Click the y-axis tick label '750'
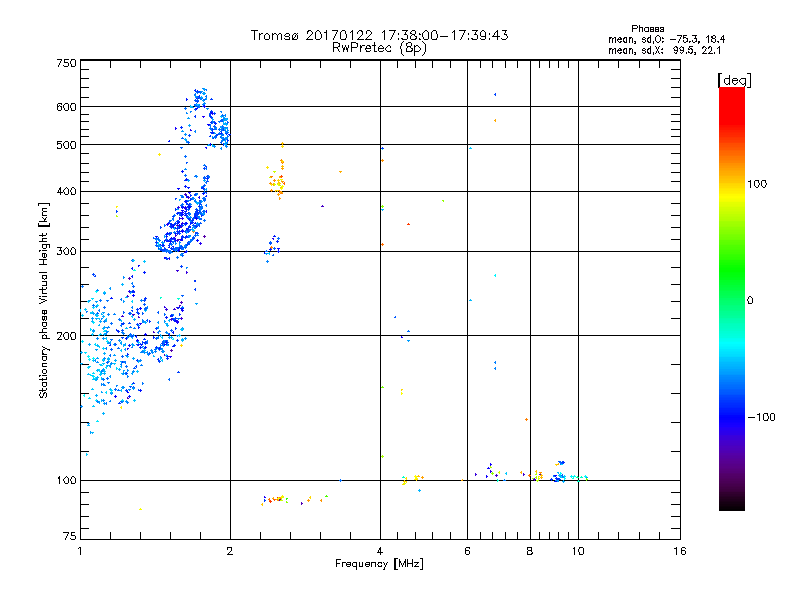The height and width of the screenshot is (600, 800). coord(66,63)
